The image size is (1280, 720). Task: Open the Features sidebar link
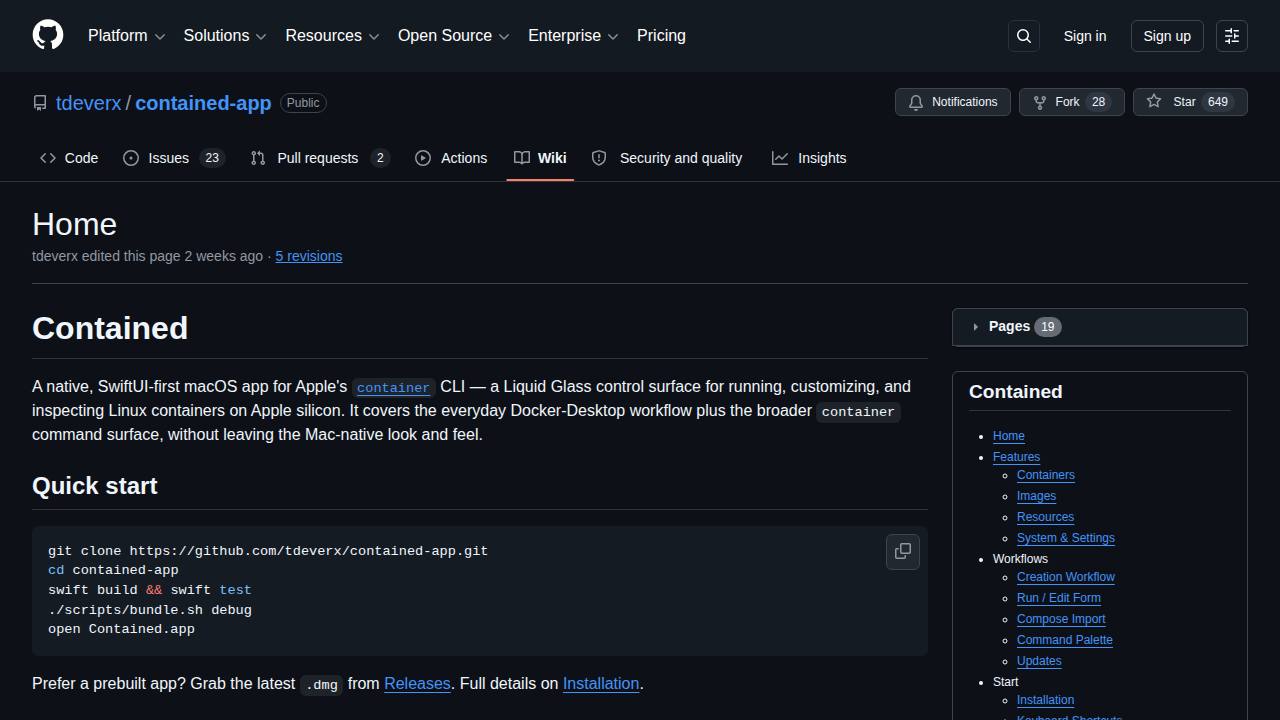tap(1016, 457)
